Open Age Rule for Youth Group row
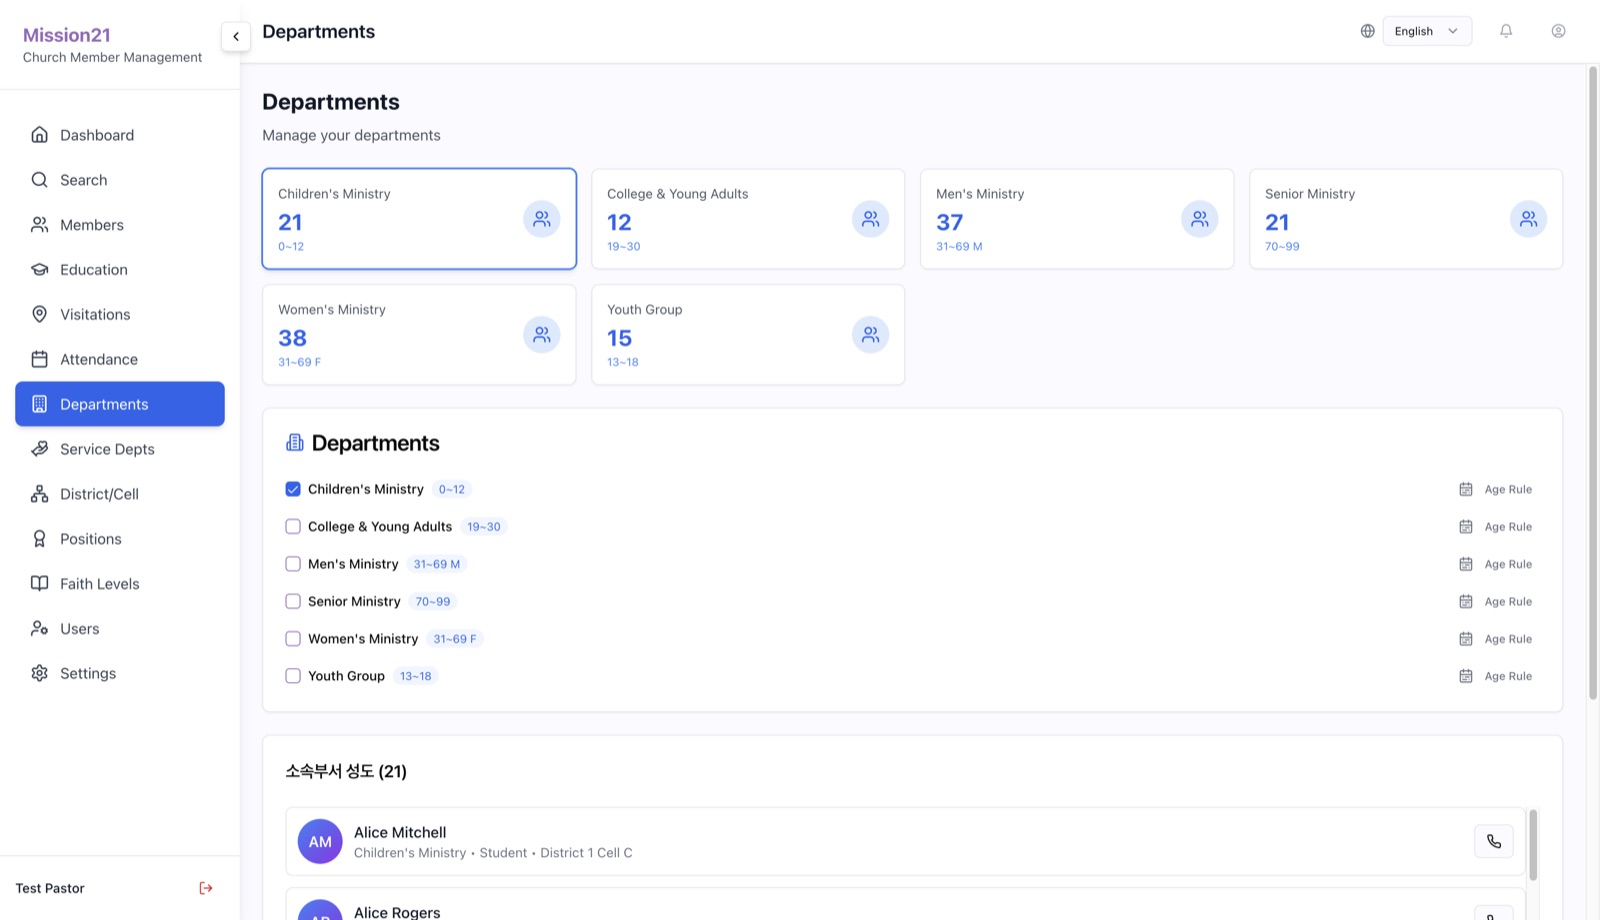This screenshot has height=920, width=1600. [1496, 676]
